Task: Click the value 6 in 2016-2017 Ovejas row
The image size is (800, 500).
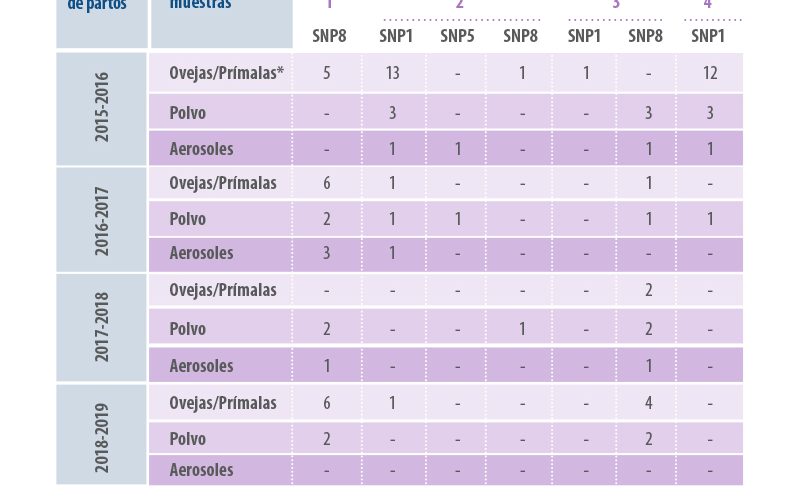Action: click(x=327, y=183)
